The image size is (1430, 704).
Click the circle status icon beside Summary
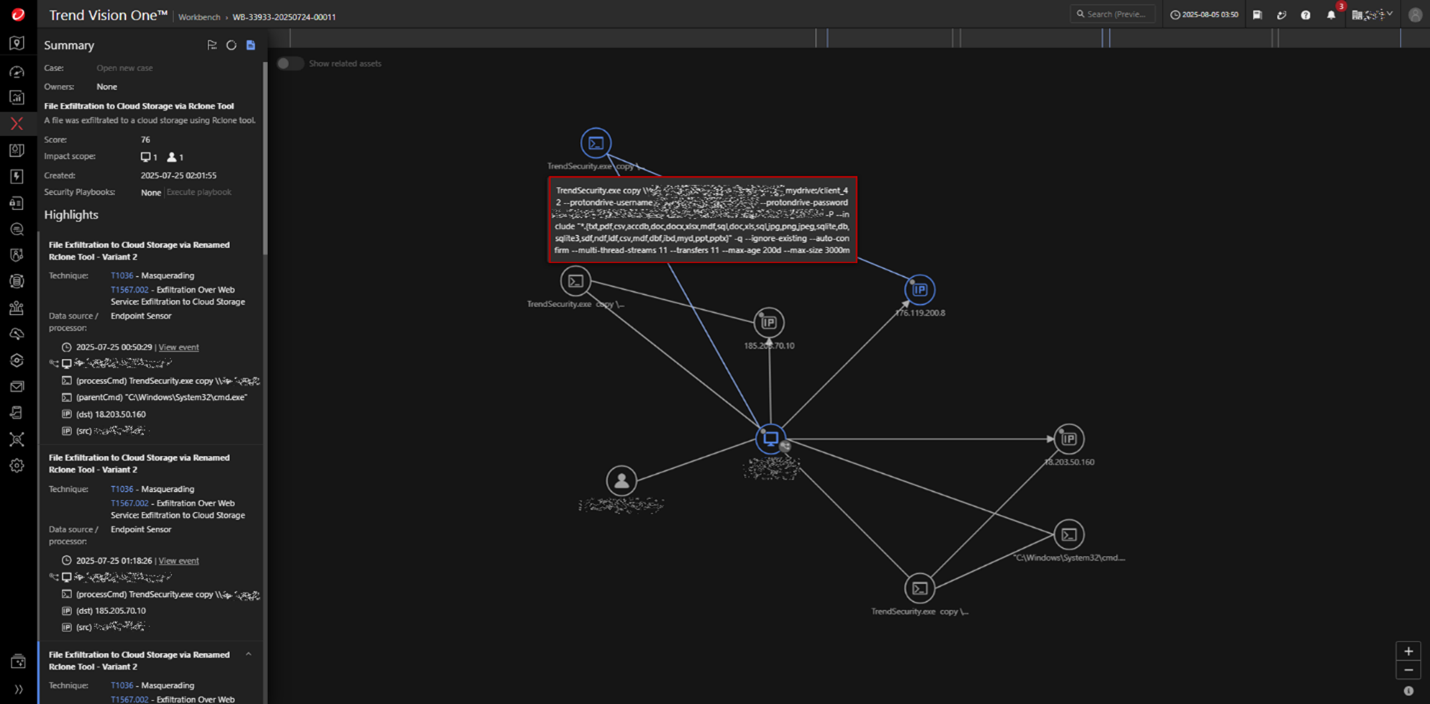tap(231, 45)
